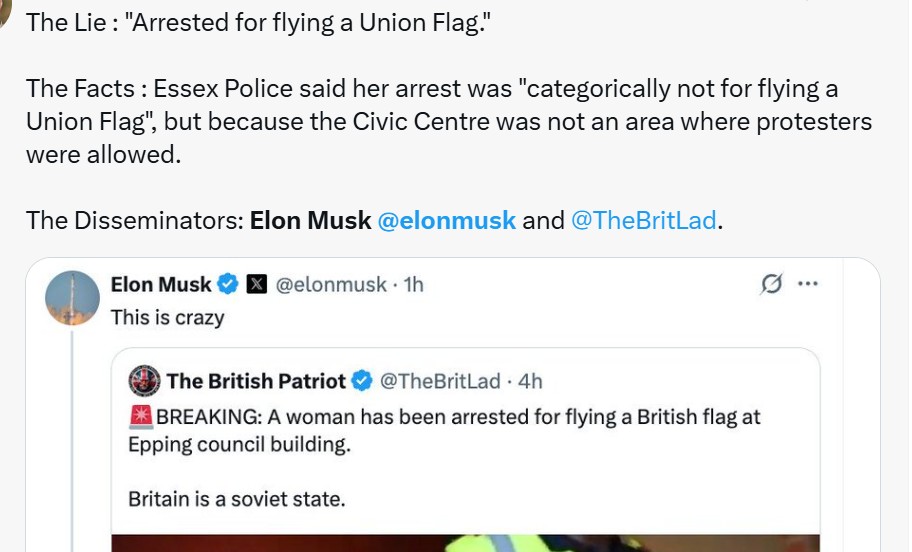The width and height of the screenshot is (912, 552).
Task: Open the three-dot More menu on quoted post
Action: [807, 284]
